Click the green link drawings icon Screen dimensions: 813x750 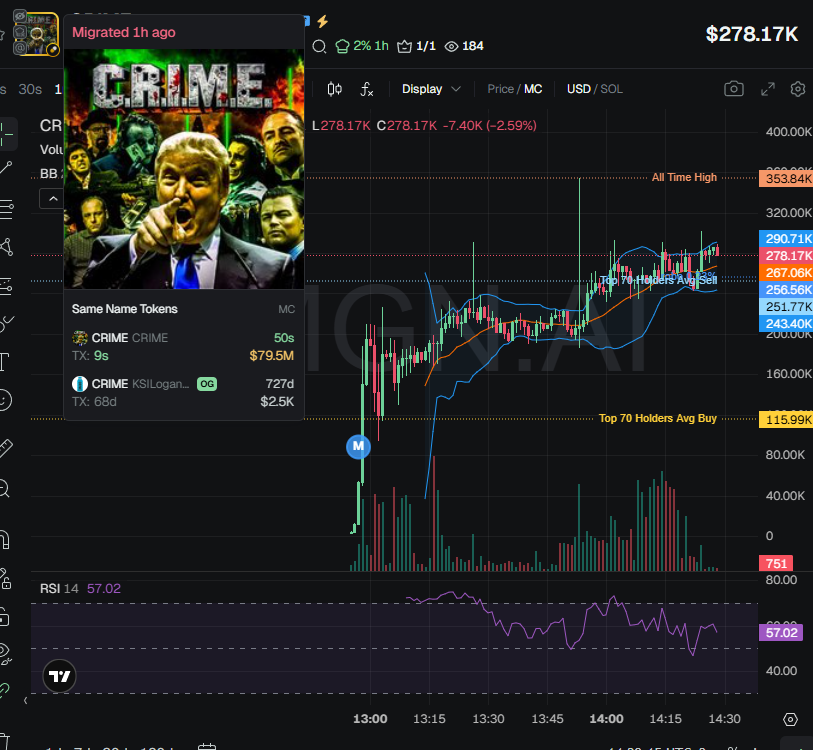click(5, 689)
